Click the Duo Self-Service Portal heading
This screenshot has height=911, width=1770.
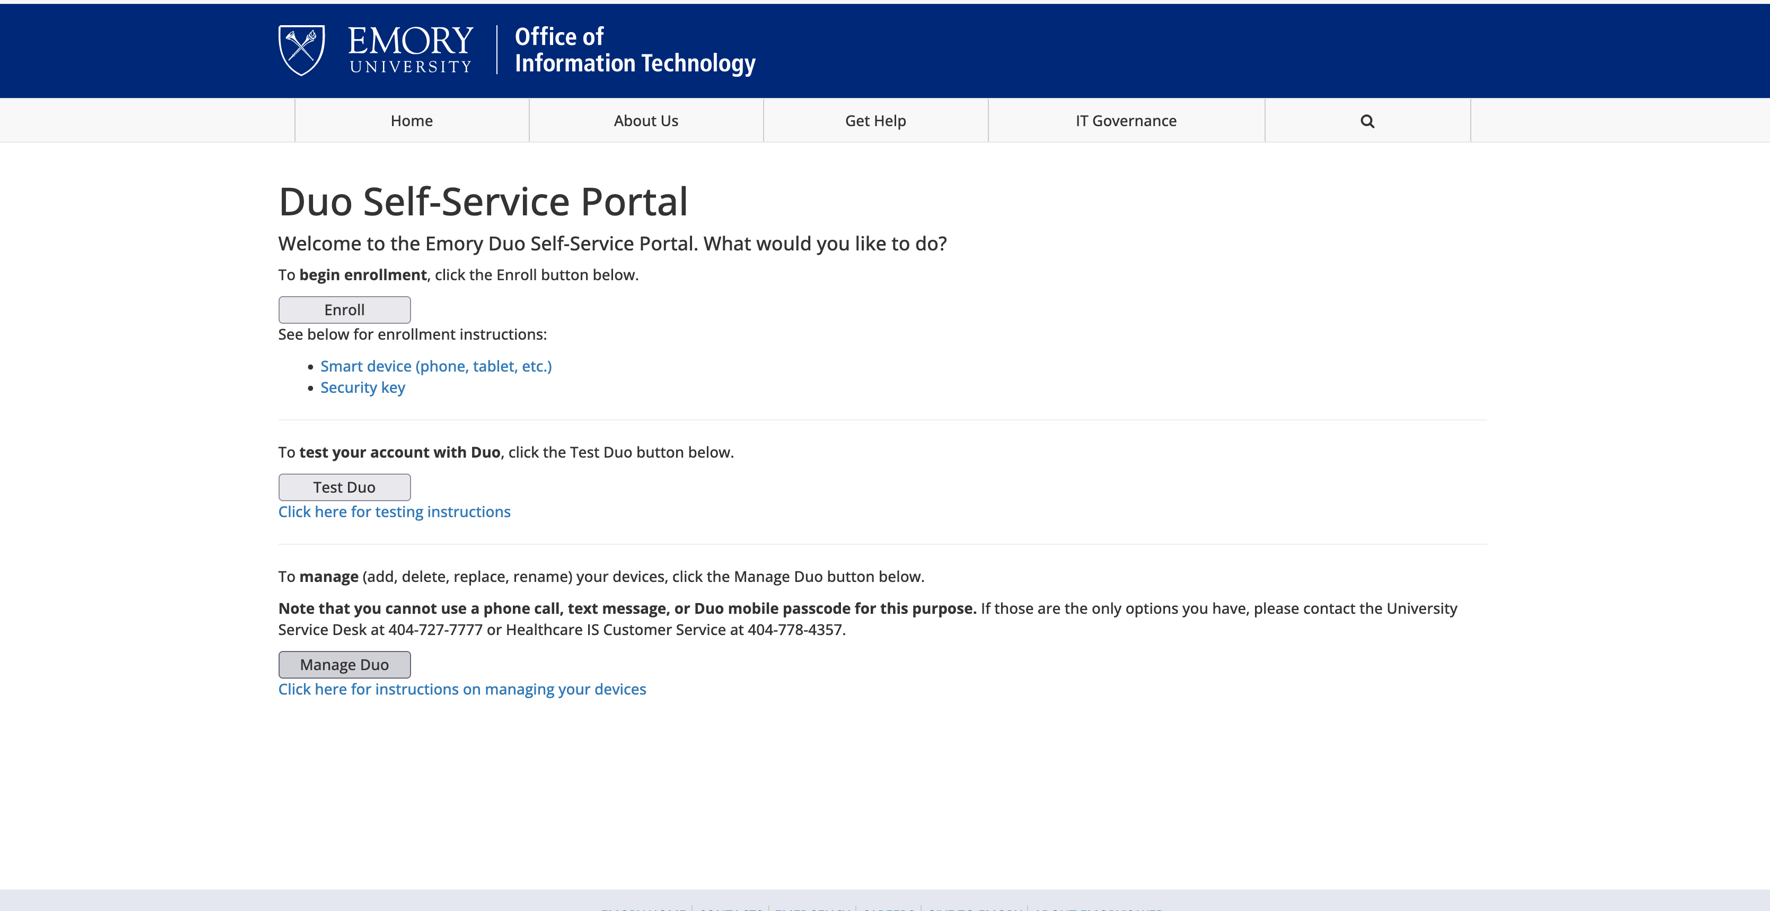pos(483,201)
